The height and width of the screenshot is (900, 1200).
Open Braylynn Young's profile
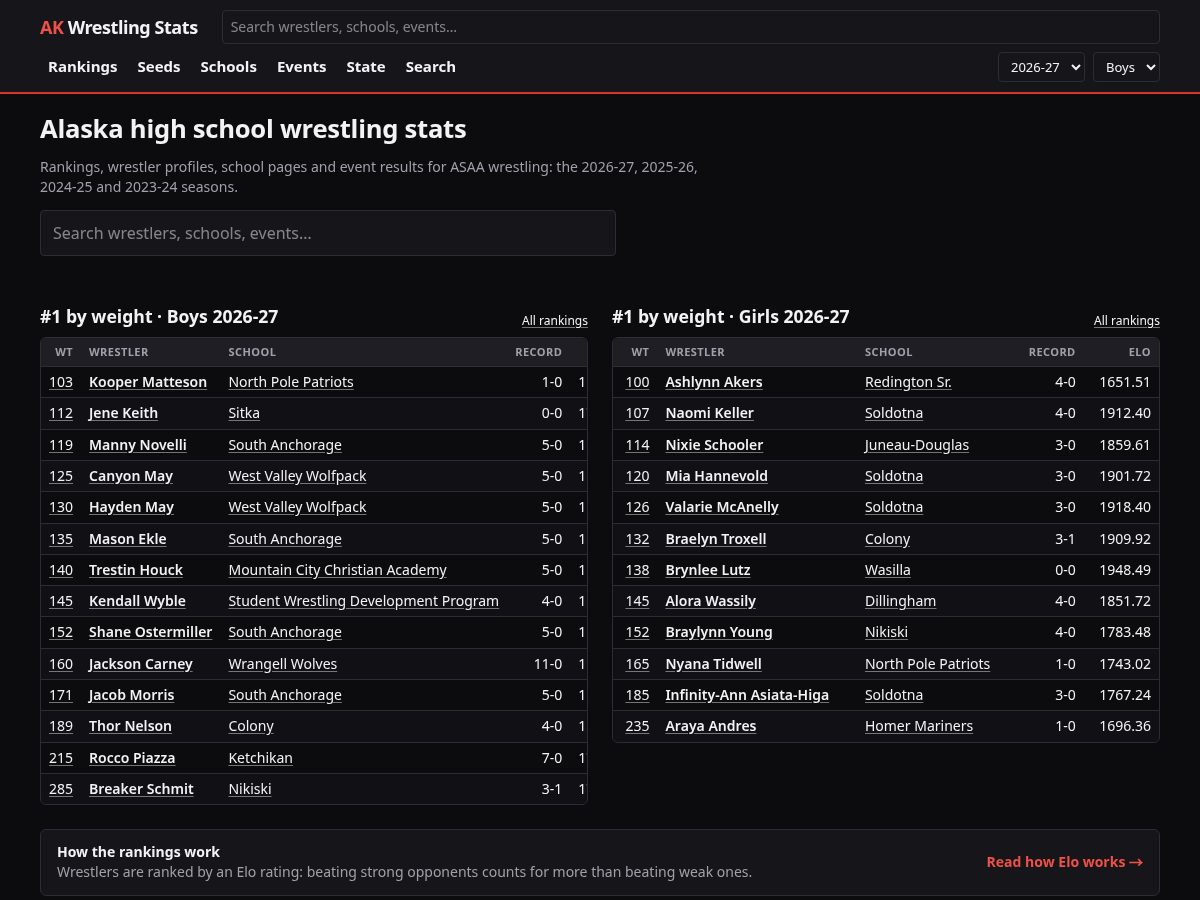(x=719, y=632)
